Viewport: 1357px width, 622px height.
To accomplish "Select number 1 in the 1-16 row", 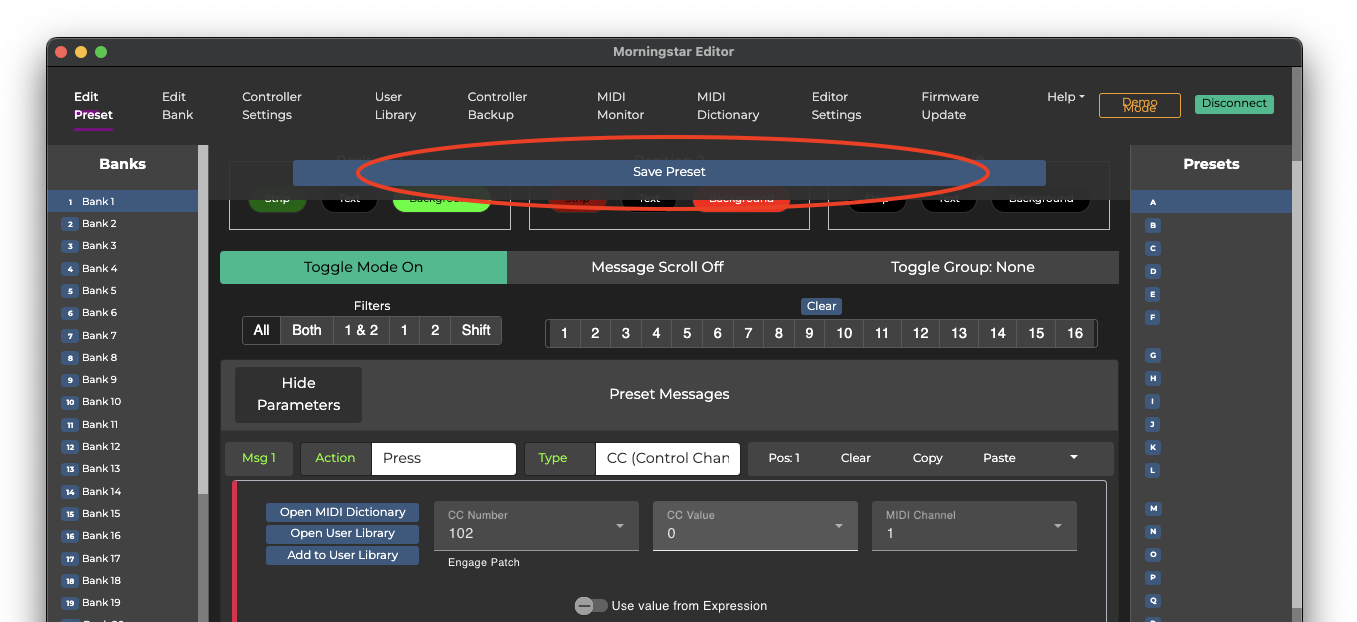I will coord(564,333).
